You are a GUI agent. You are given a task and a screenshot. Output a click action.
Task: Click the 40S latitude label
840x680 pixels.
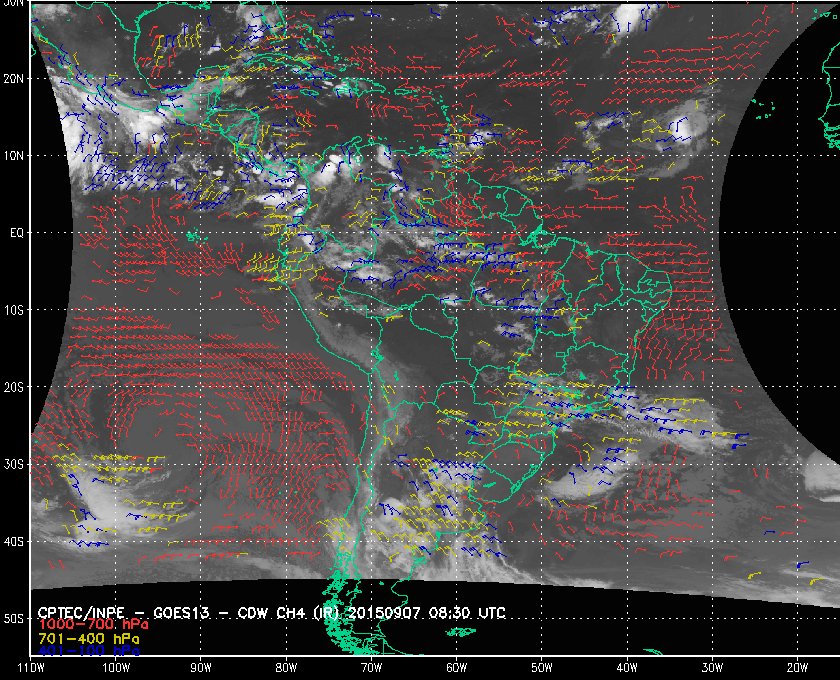14,542
